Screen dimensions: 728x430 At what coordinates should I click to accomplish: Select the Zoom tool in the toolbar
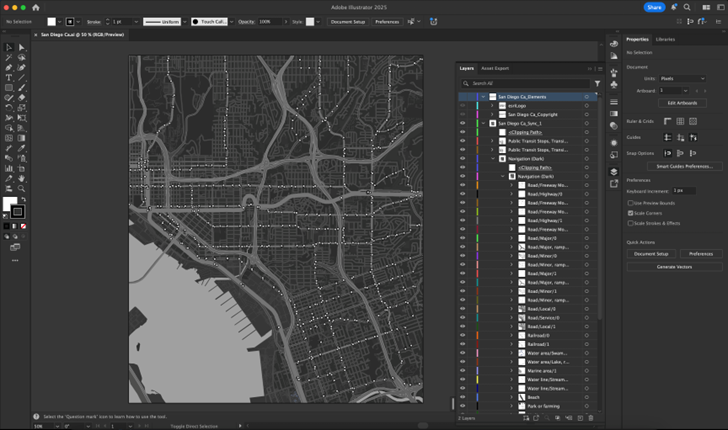pos(21,188)
